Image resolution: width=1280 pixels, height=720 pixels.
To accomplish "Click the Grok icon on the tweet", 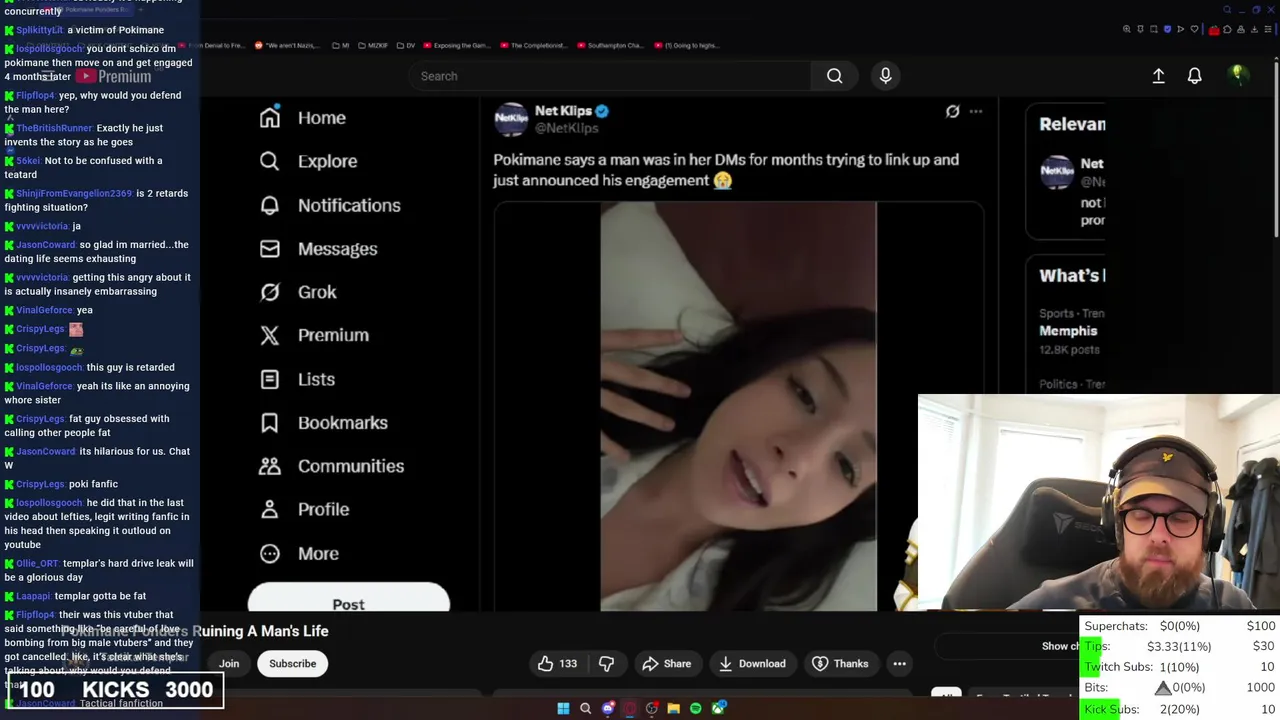I will click(953, 112).
